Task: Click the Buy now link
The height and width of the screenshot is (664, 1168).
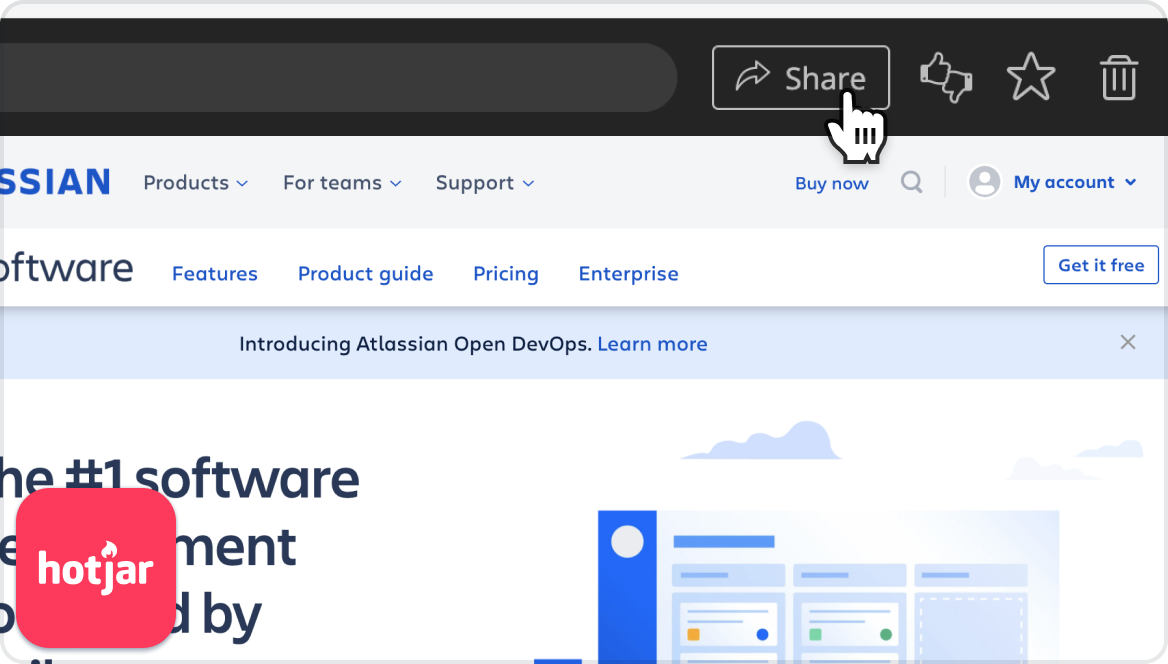Action: tap(831, 183)
